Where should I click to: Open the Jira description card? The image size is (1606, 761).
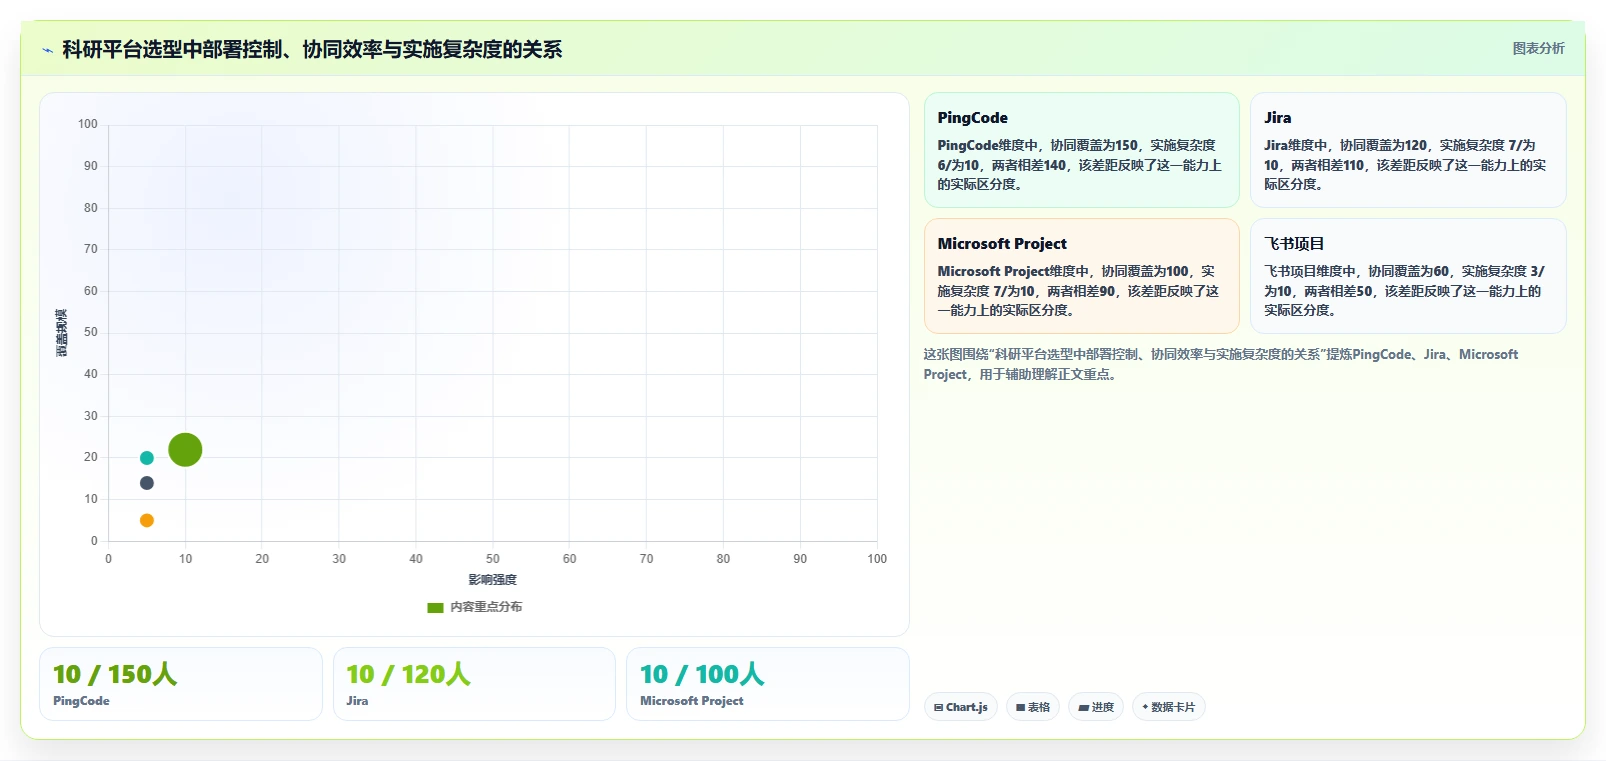click(1408, 150)
